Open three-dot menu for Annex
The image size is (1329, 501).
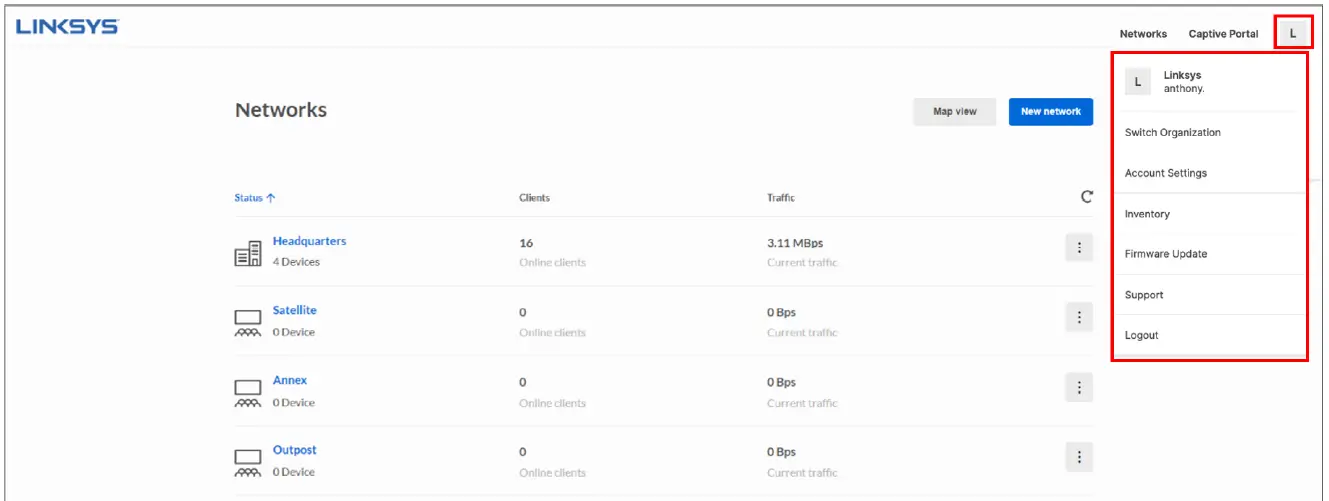1079,387
